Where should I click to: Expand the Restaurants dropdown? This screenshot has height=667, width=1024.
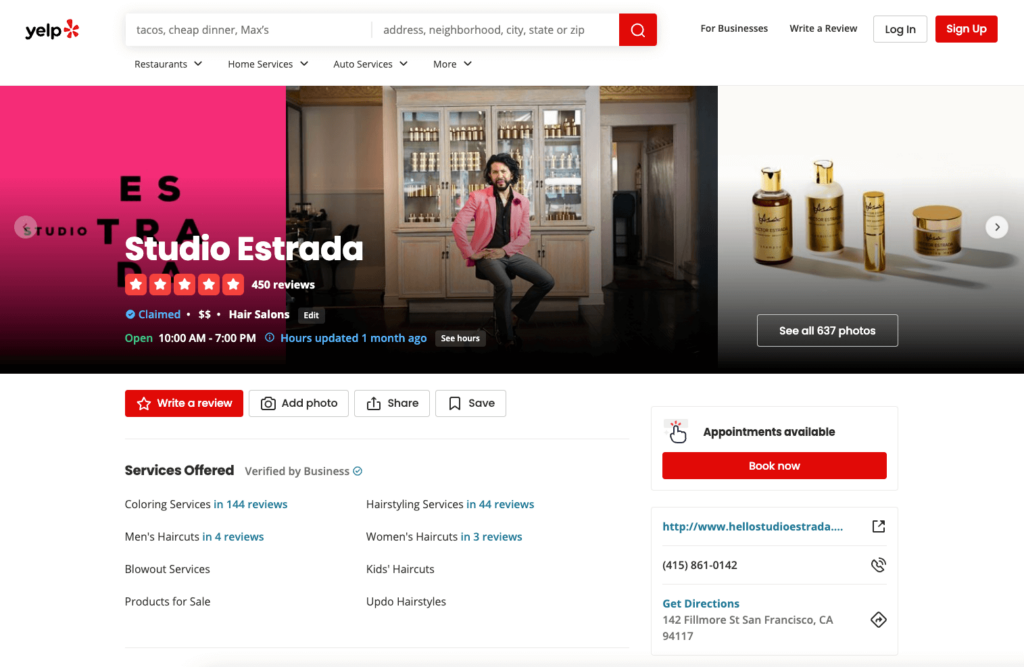tap(168, 64)
